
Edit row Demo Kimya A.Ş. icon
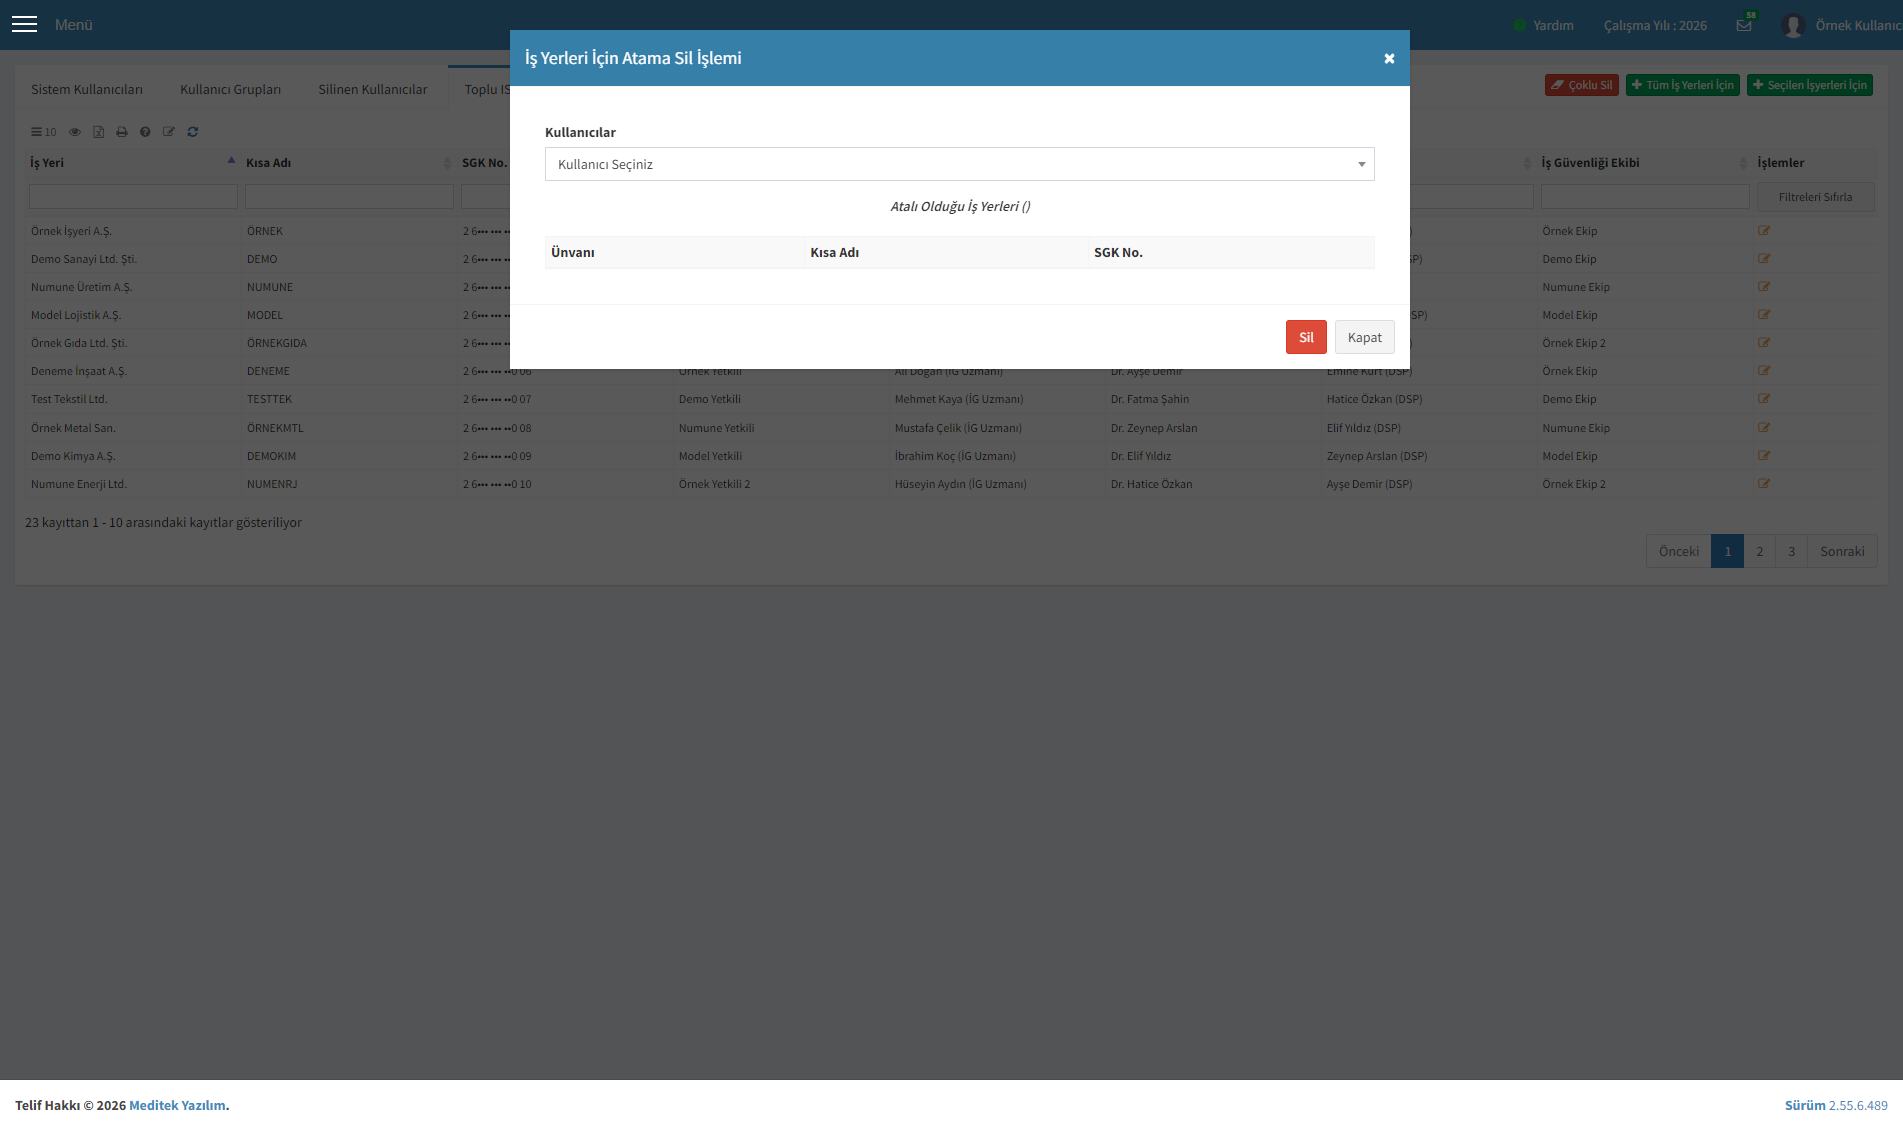click(x=1764, y=456)
